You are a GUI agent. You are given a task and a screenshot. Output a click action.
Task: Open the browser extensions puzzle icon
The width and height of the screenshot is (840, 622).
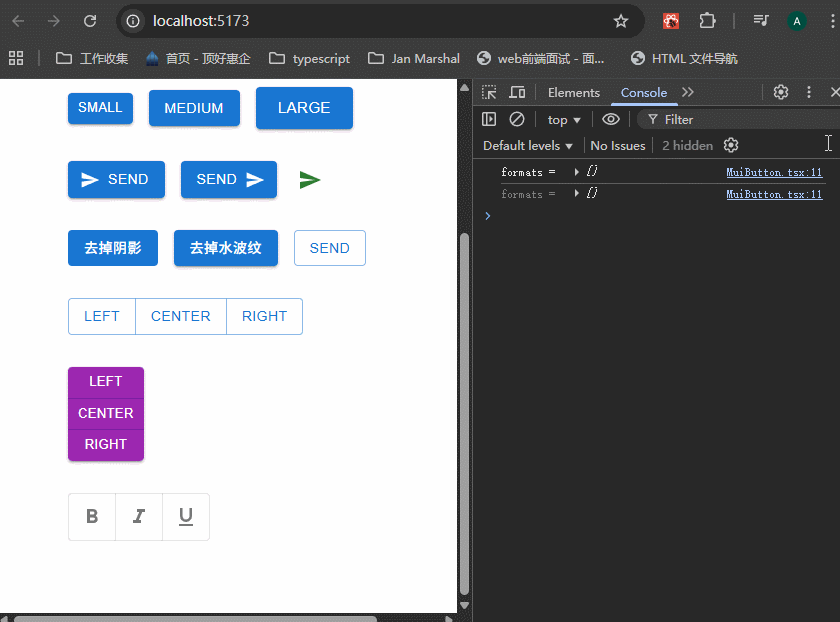(x=708, y=21)
